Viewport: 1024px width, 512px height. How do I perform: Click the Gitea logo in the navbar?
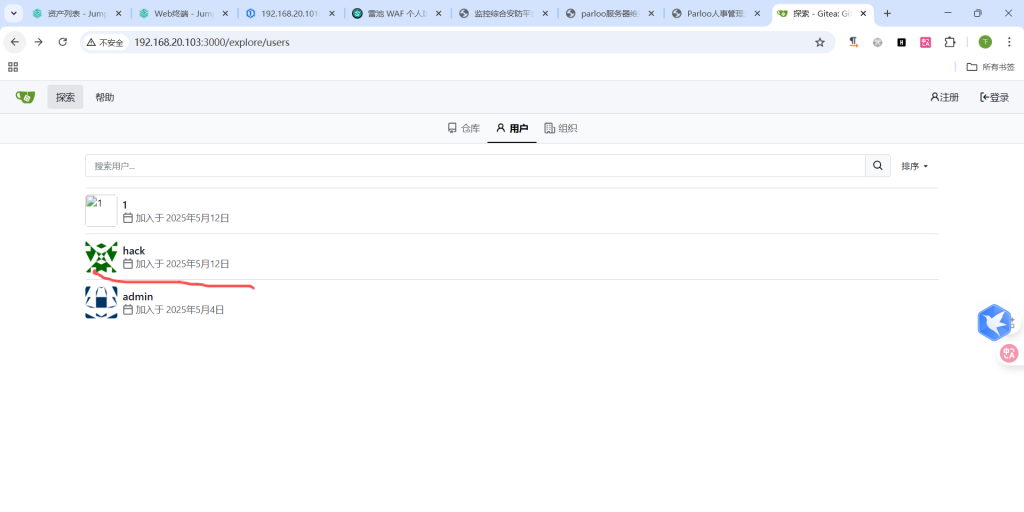pyautogui.click(x=25, y=97)
